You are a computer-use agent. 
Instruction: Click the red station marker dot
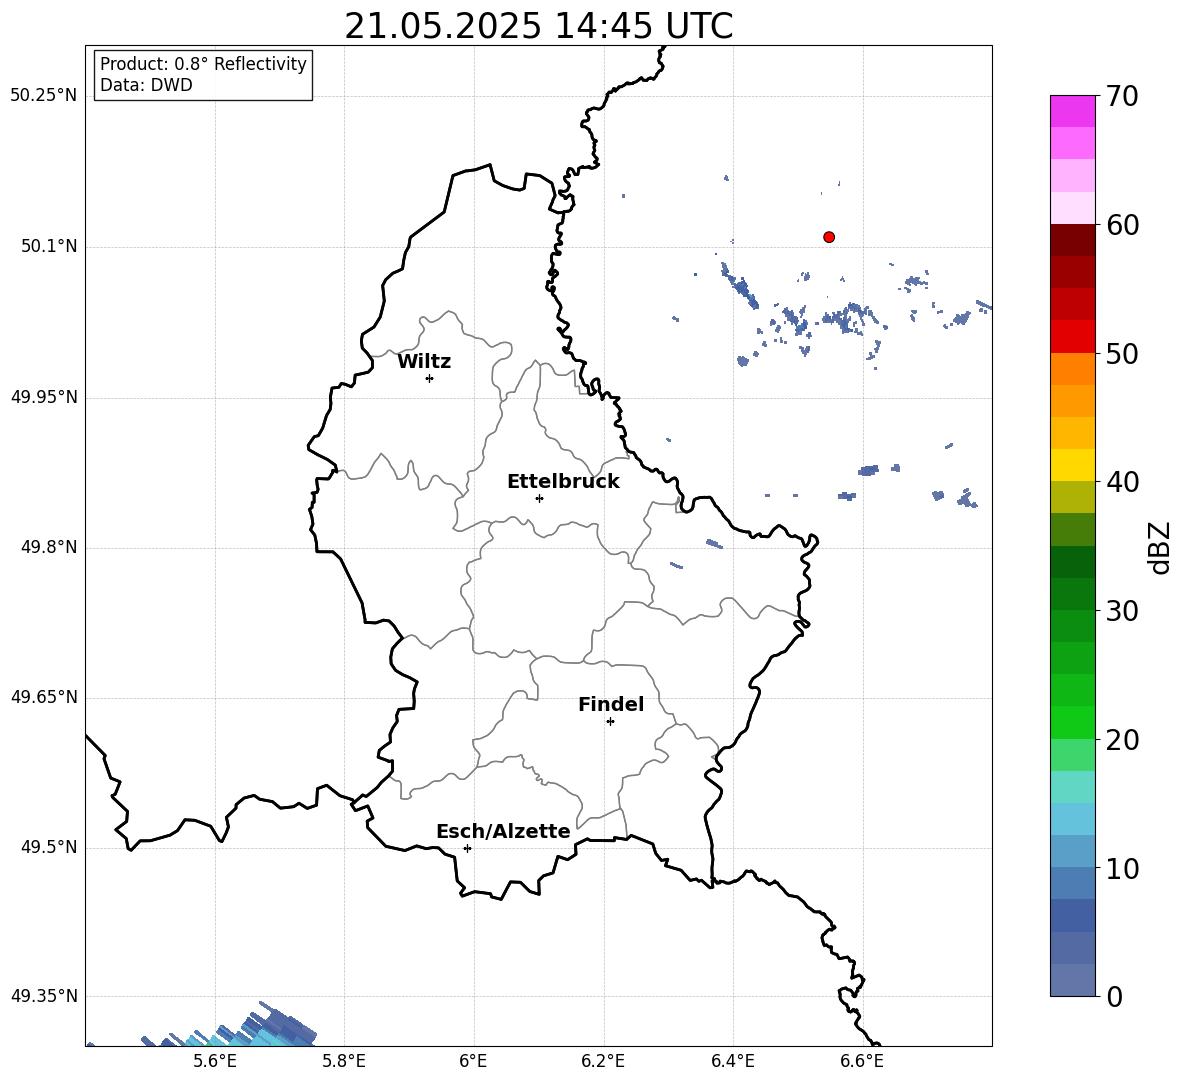[829, 237]
